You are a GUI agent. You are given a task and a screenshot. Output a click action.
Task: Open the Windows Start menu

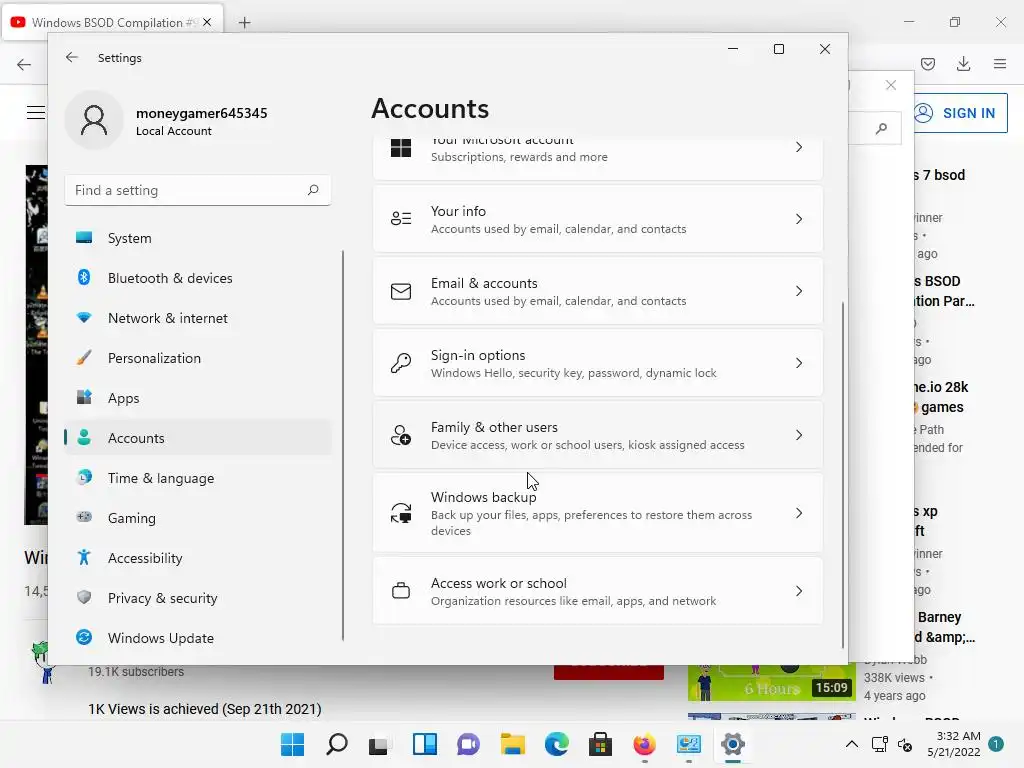click(293, 744)
